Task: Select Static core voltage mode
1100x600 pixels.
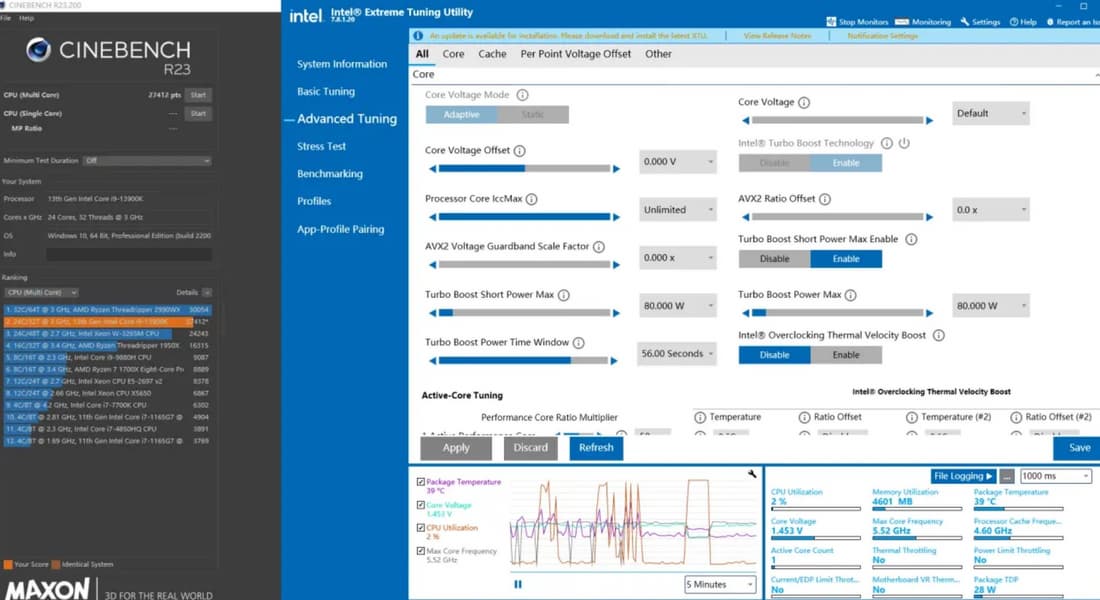Action: (532, 114)
